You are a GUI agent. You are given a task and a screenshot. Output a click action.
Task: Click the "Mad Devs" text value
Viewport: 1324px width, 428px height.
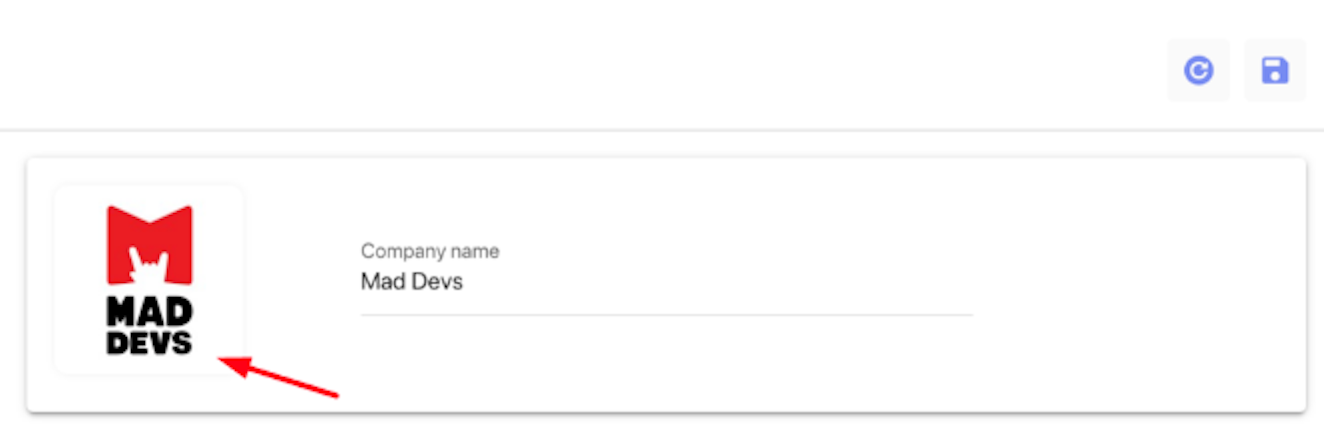(412, 282)
